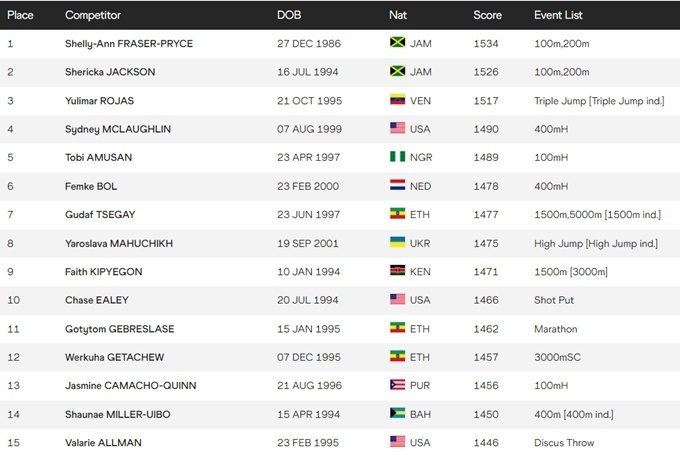680x455 pixels.
Task: Click Jamaica flag next to Shelly-Ann Fraser-Pryce
Action: [396, 44]
